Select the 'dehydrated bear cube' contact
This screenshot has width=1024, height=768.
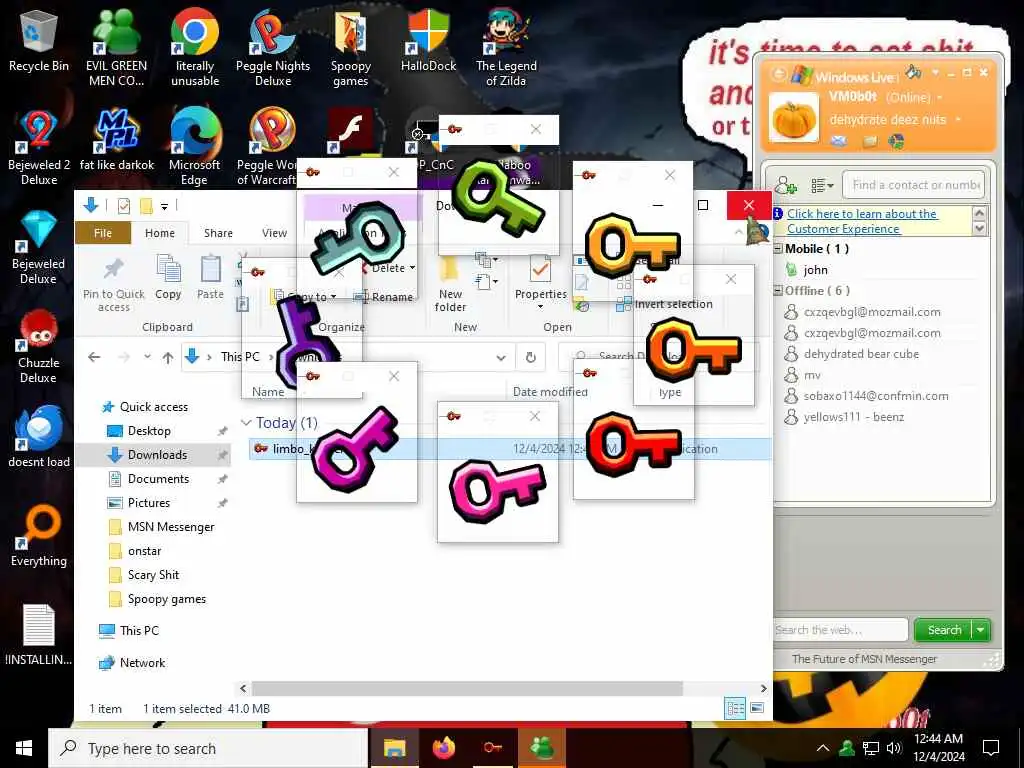click(x=861, y=354)
